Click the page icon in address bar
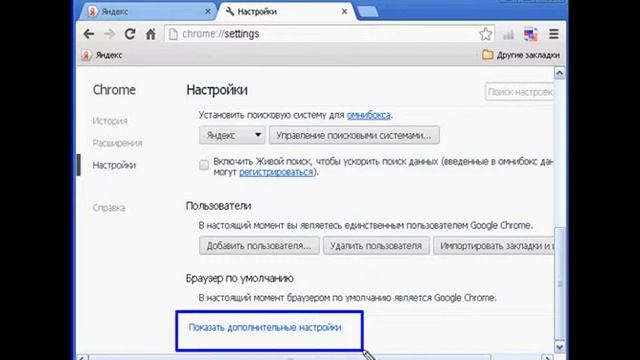640x360 pixels. coord(173,34)
